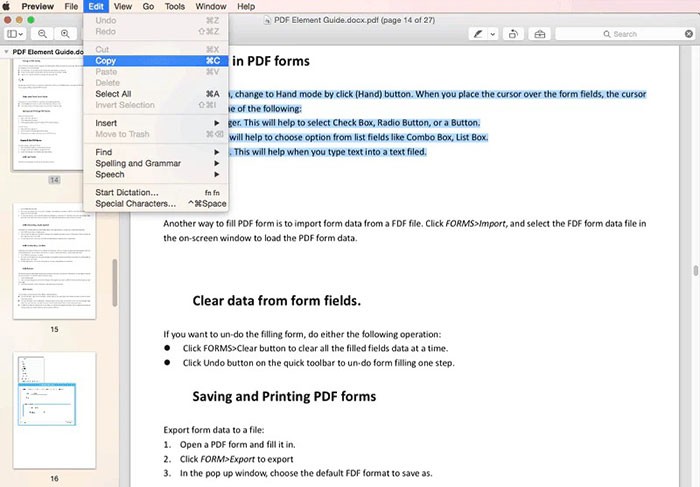Open the highlight color dropdown arrow
This screenshot has height=487, width=700.
coord(493,34)
